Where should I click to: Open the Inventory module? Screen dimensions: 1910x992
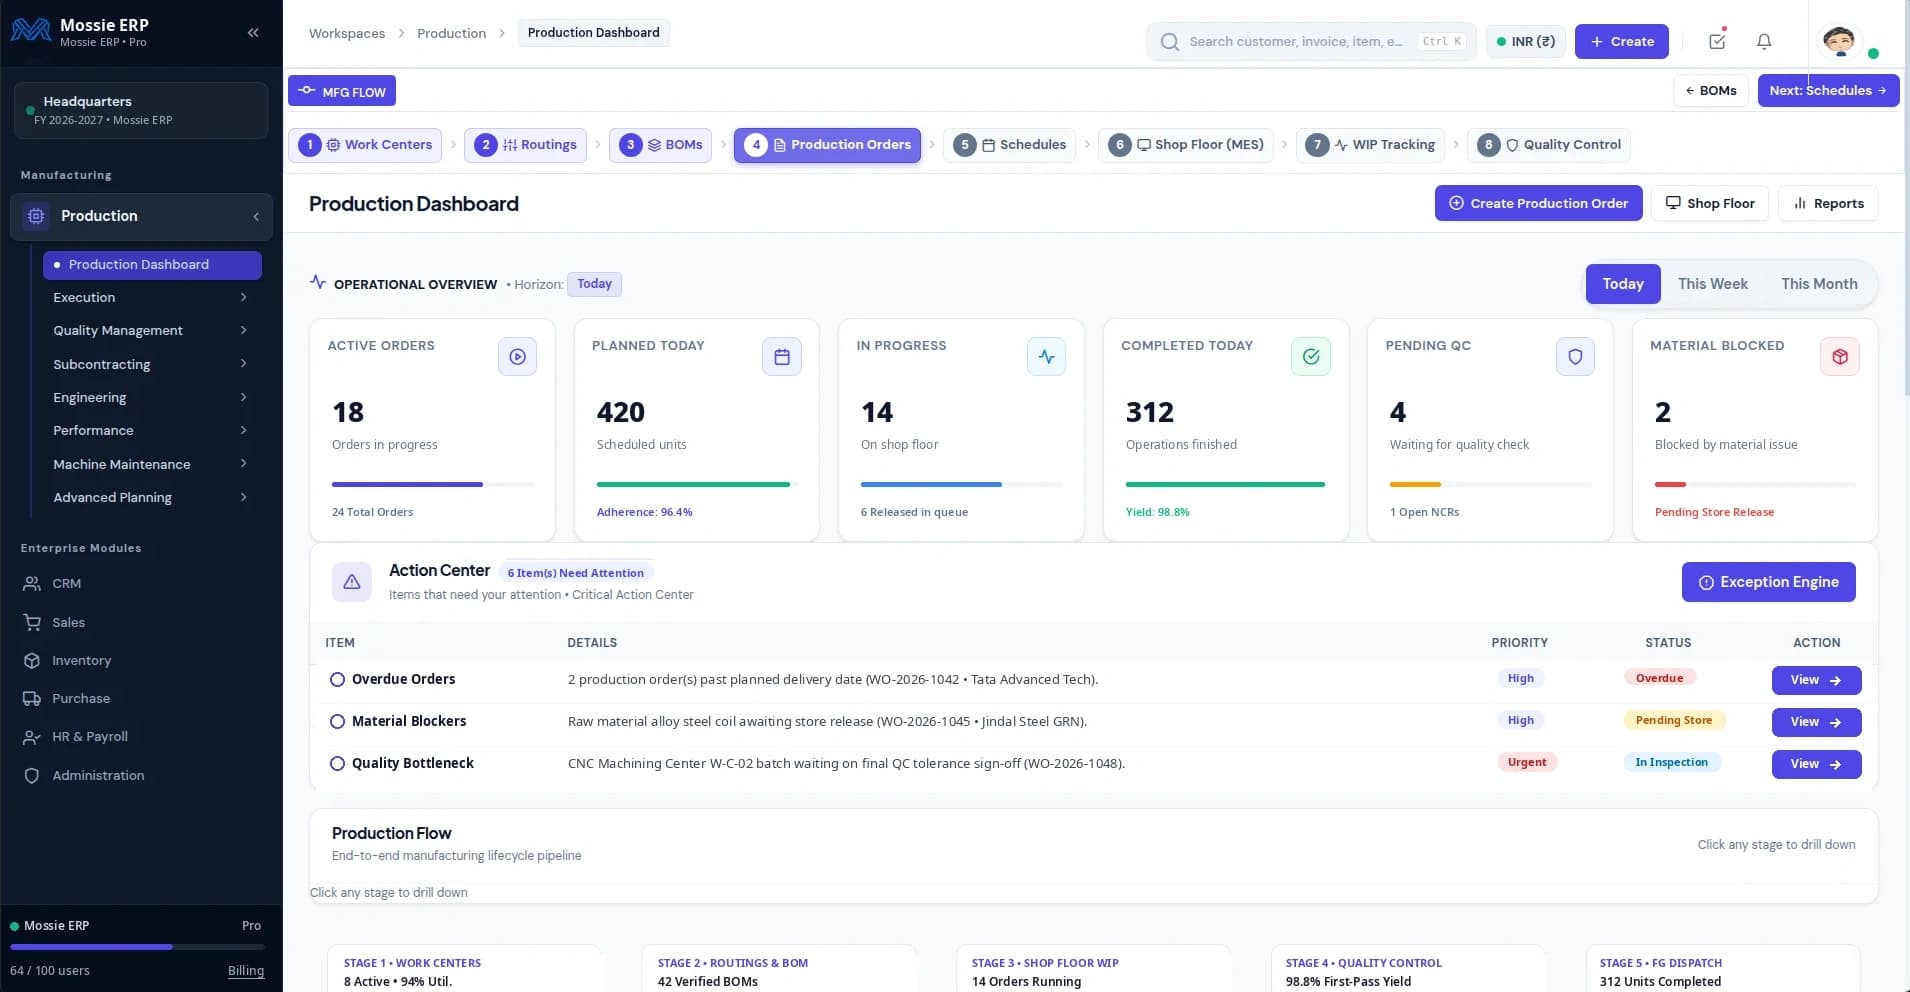(81, 661)
